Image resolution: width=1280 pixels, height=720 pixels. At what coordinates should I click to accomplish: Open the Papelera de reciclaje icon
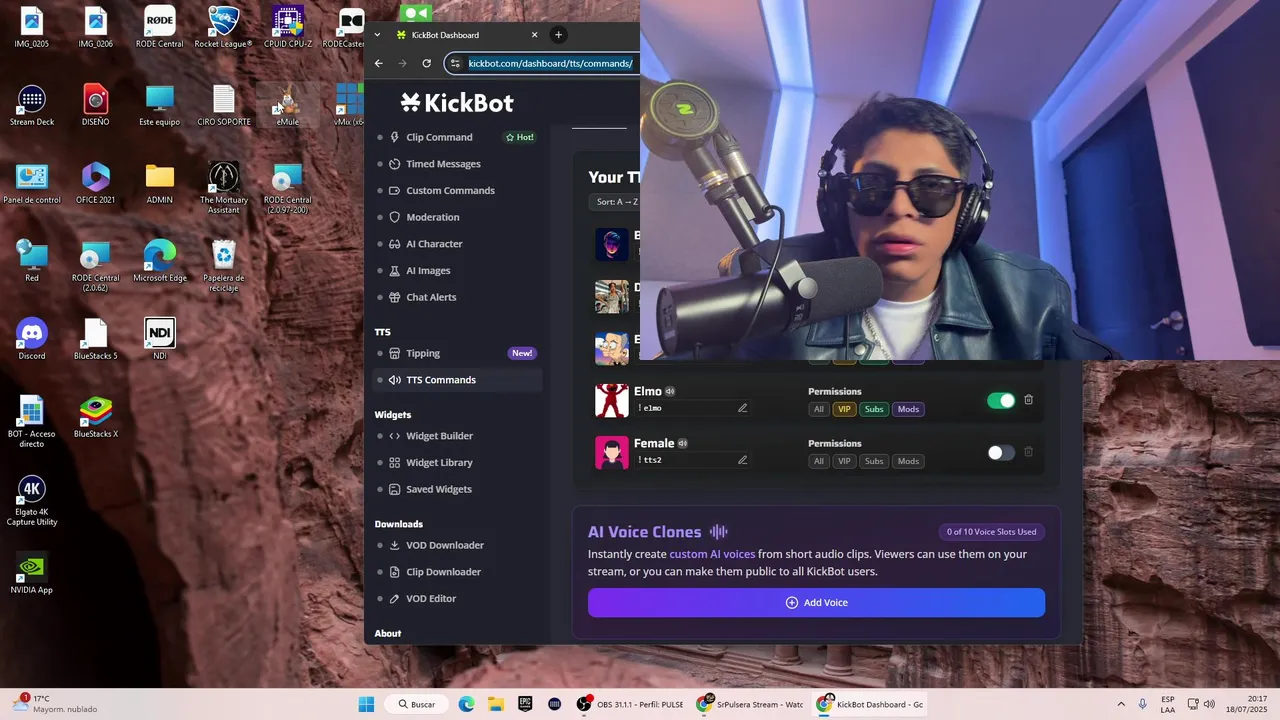coord(224,267)
